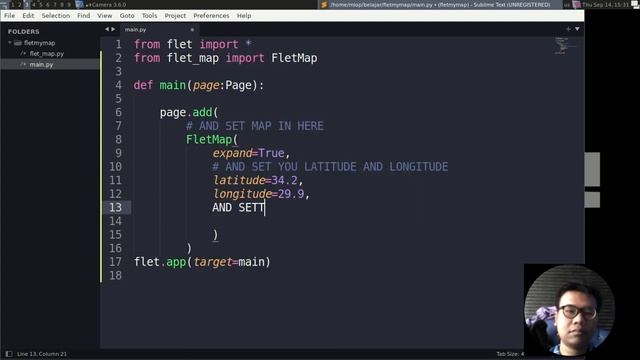Select the fletmymap folder in sidebar
The width and height of the screenshot is (640, 360).
click(40, 43)
